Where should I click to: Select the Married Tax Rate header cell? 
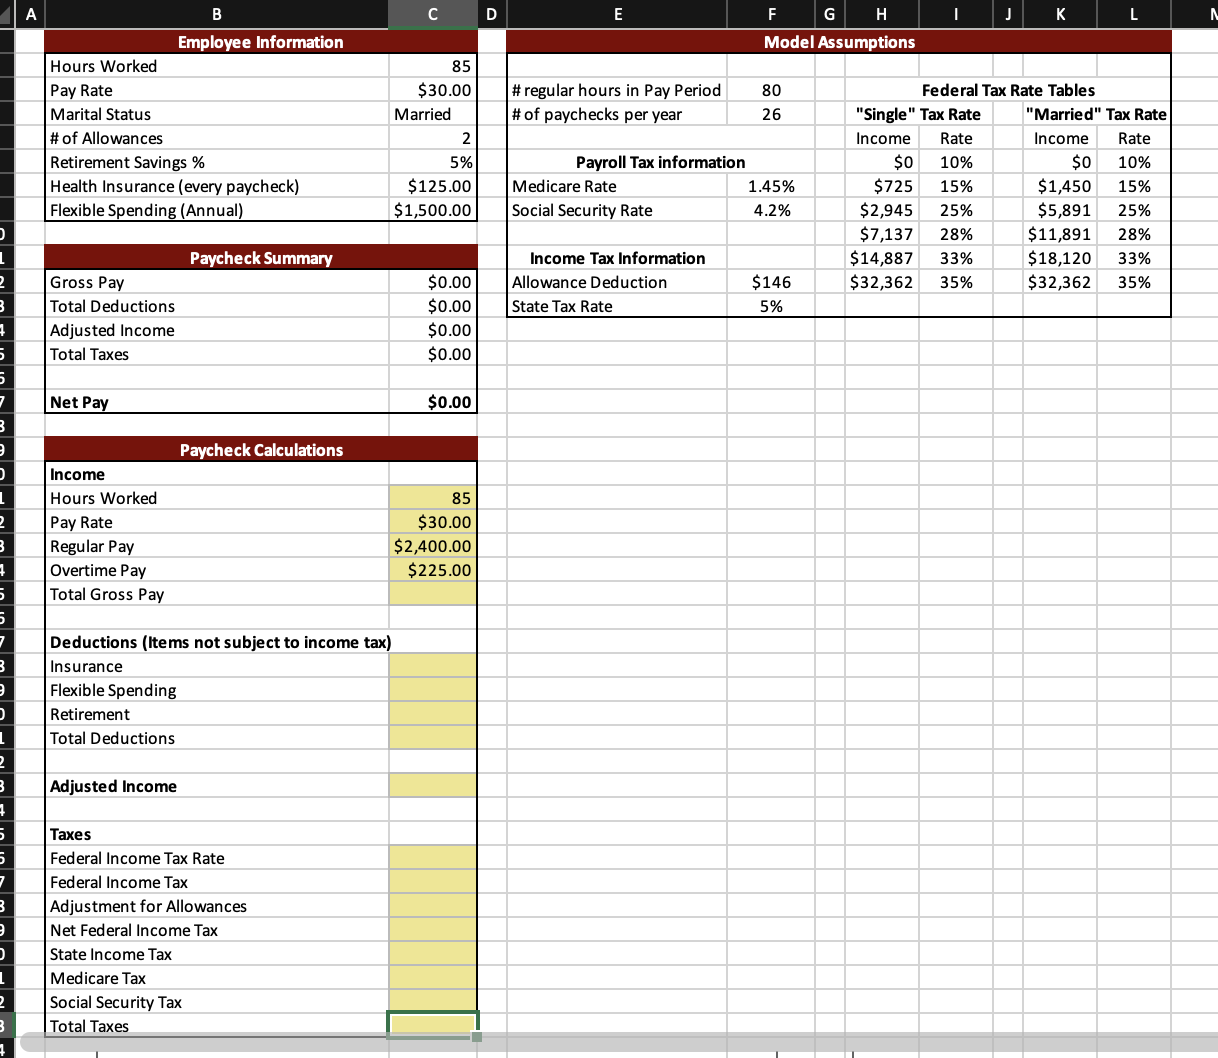coord(1098,114)
